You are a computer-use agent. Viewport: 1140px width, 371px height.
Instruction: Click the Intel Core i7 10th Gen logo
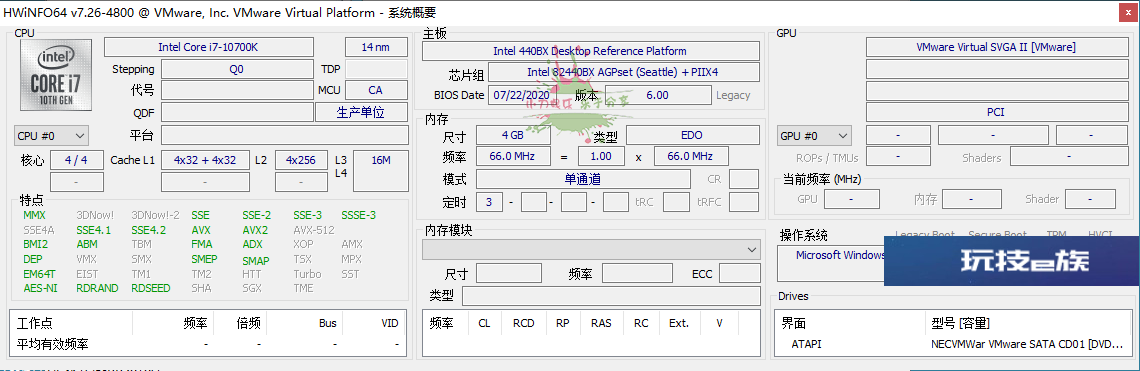[56, 75]
